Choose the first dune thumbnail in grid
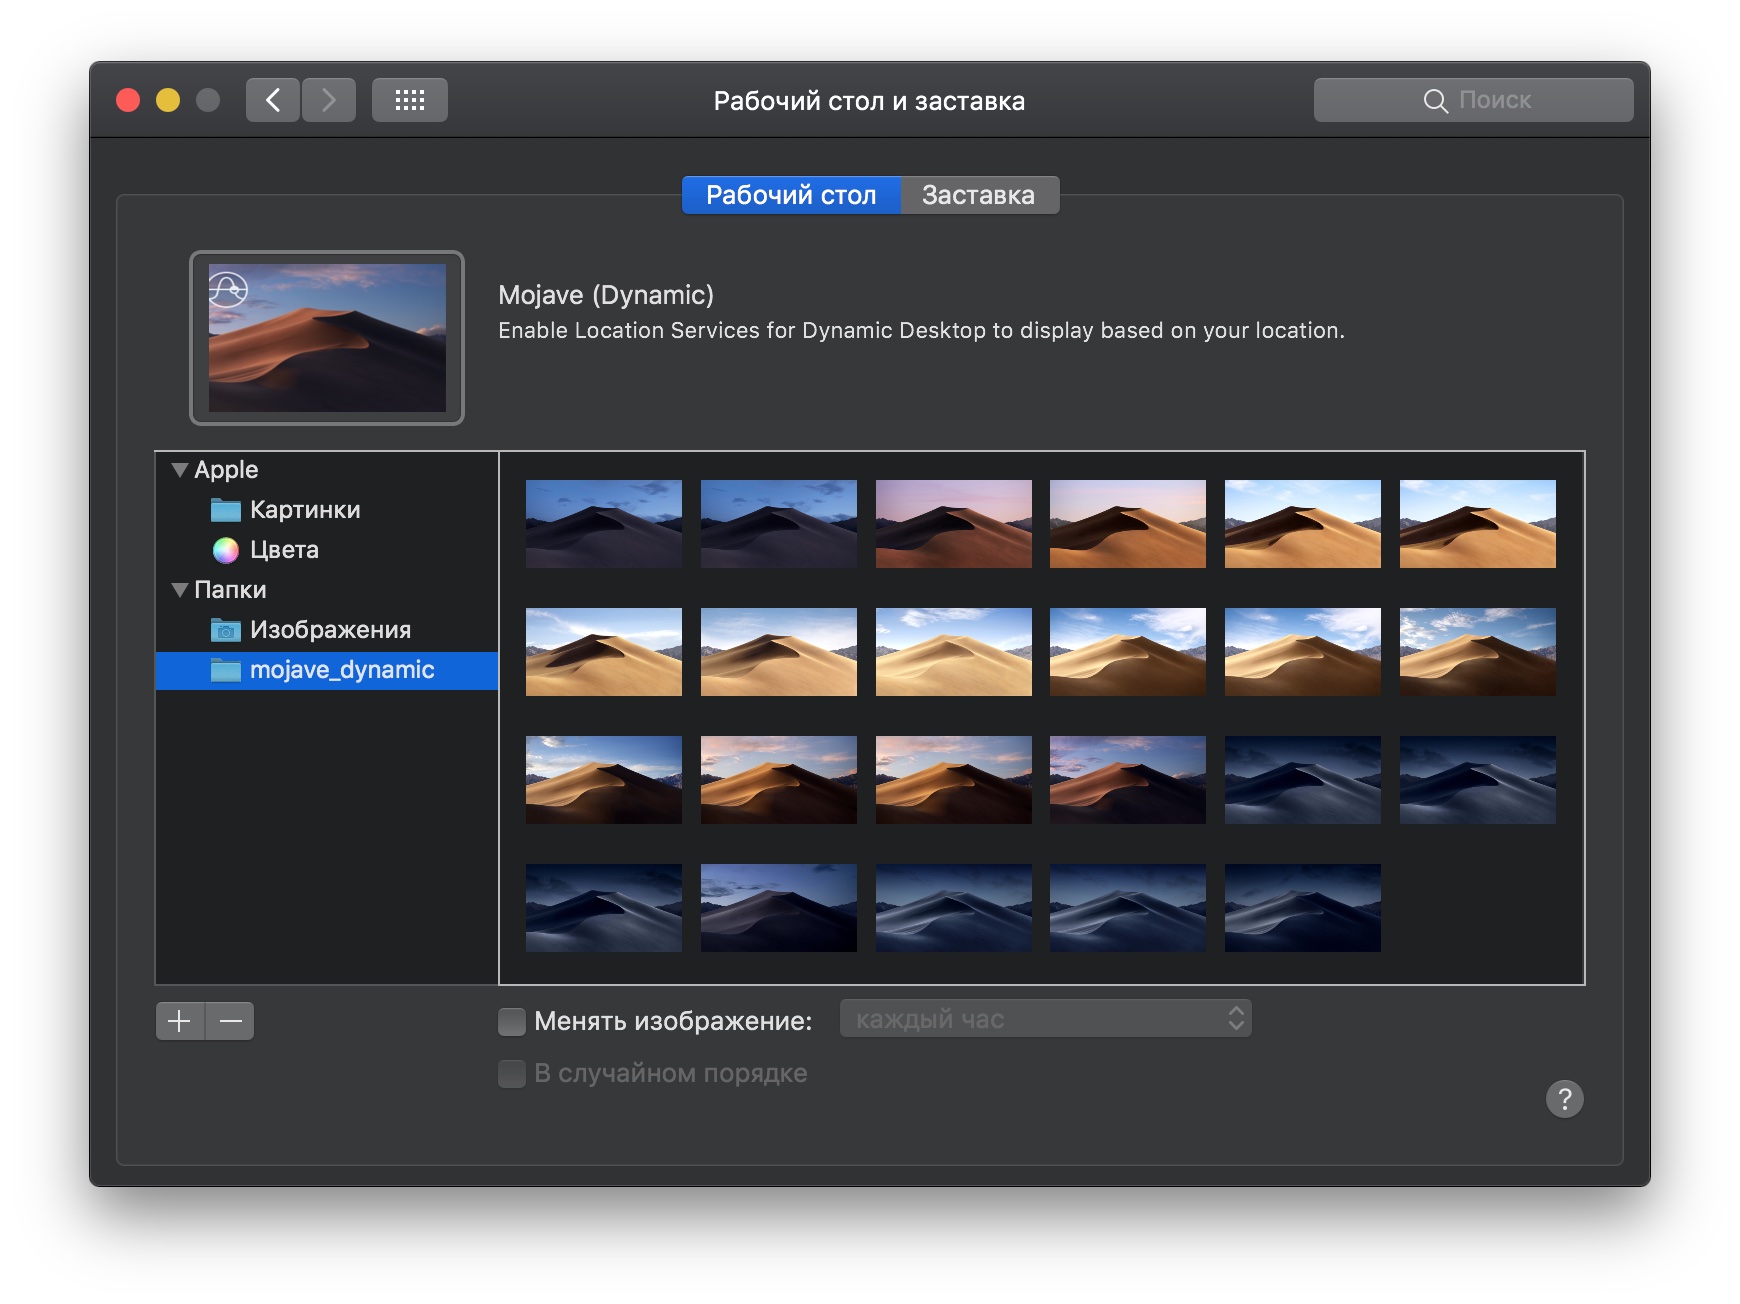Viewport: 1740px width, 1304px height. [x=604, y=524]
